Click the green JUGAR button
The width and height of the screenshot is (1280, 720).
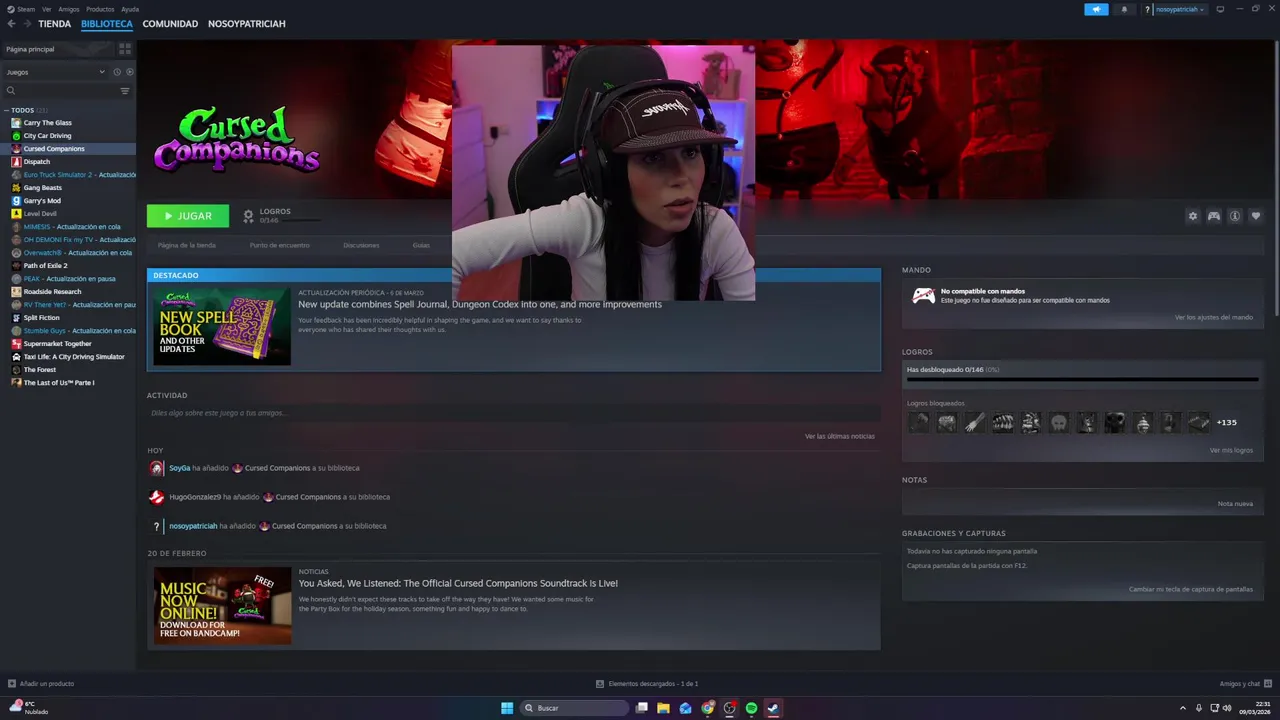[x=188, y=216]
